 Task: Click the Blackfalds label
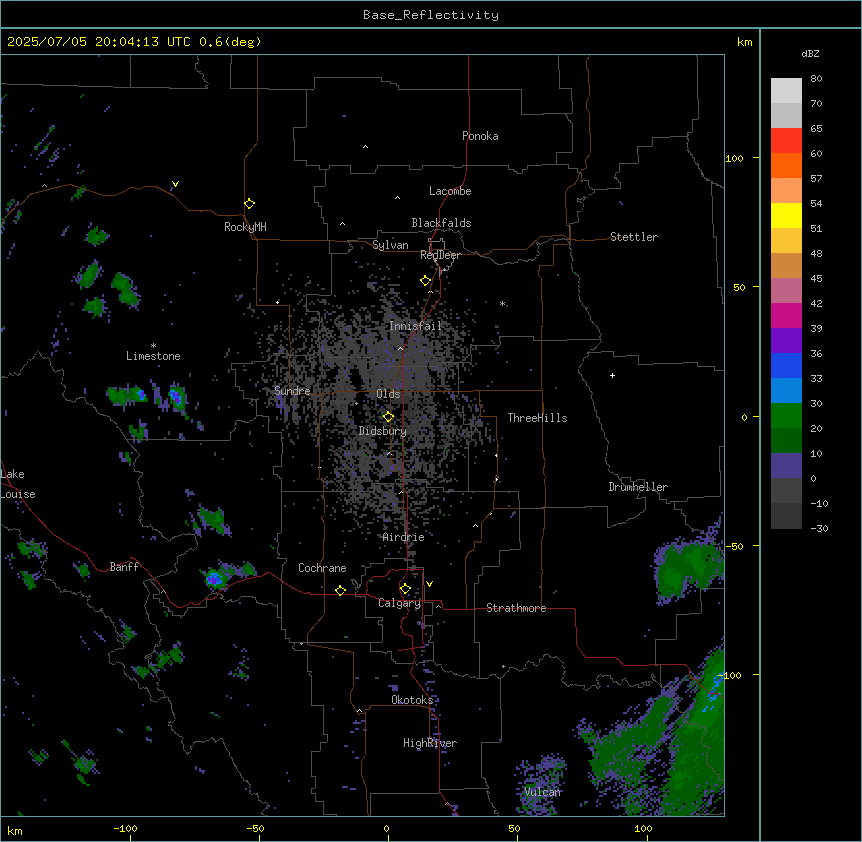(441, 223)
